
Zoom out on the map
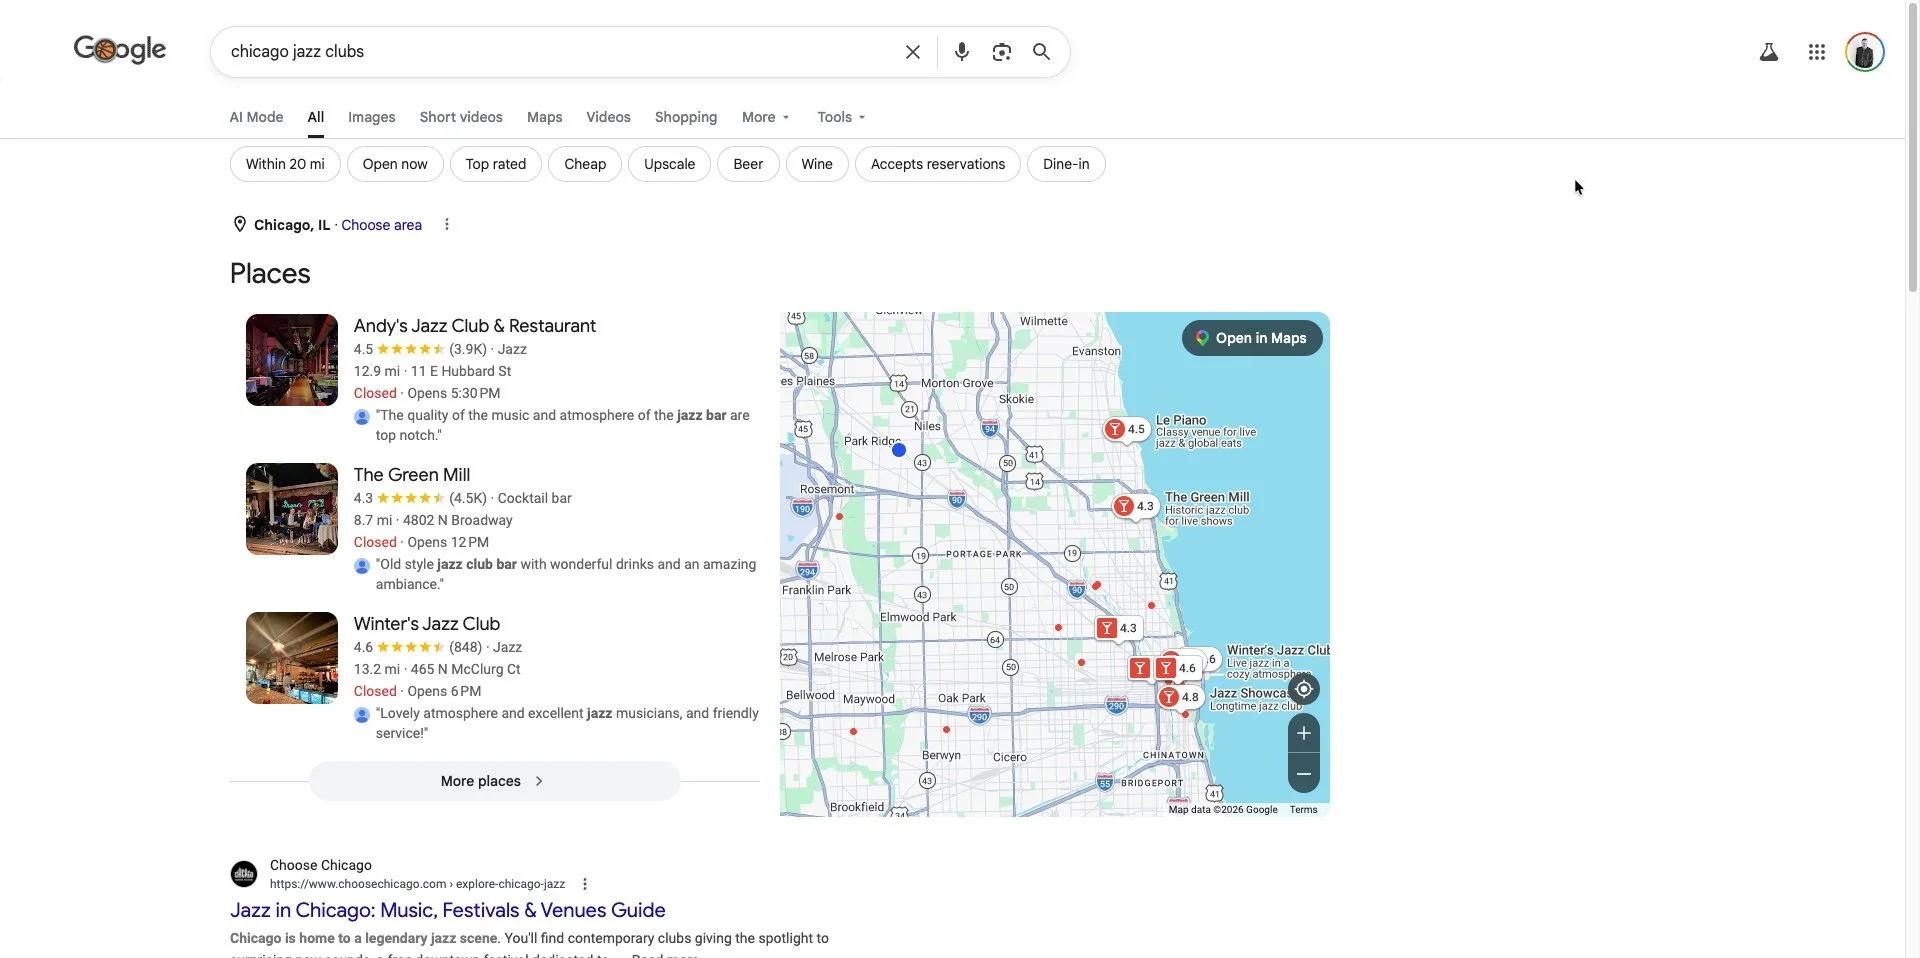point(1303,773)
